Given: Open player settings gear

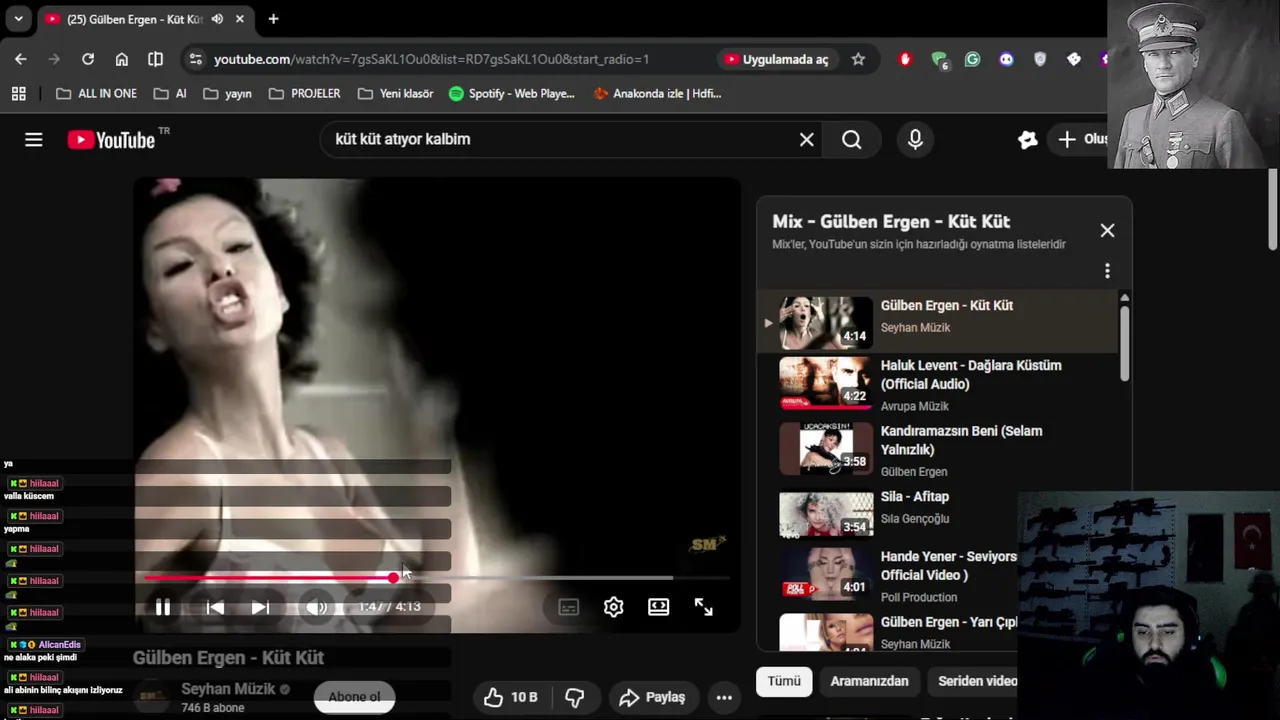Looking at the screenshot, I should point(613,607).
